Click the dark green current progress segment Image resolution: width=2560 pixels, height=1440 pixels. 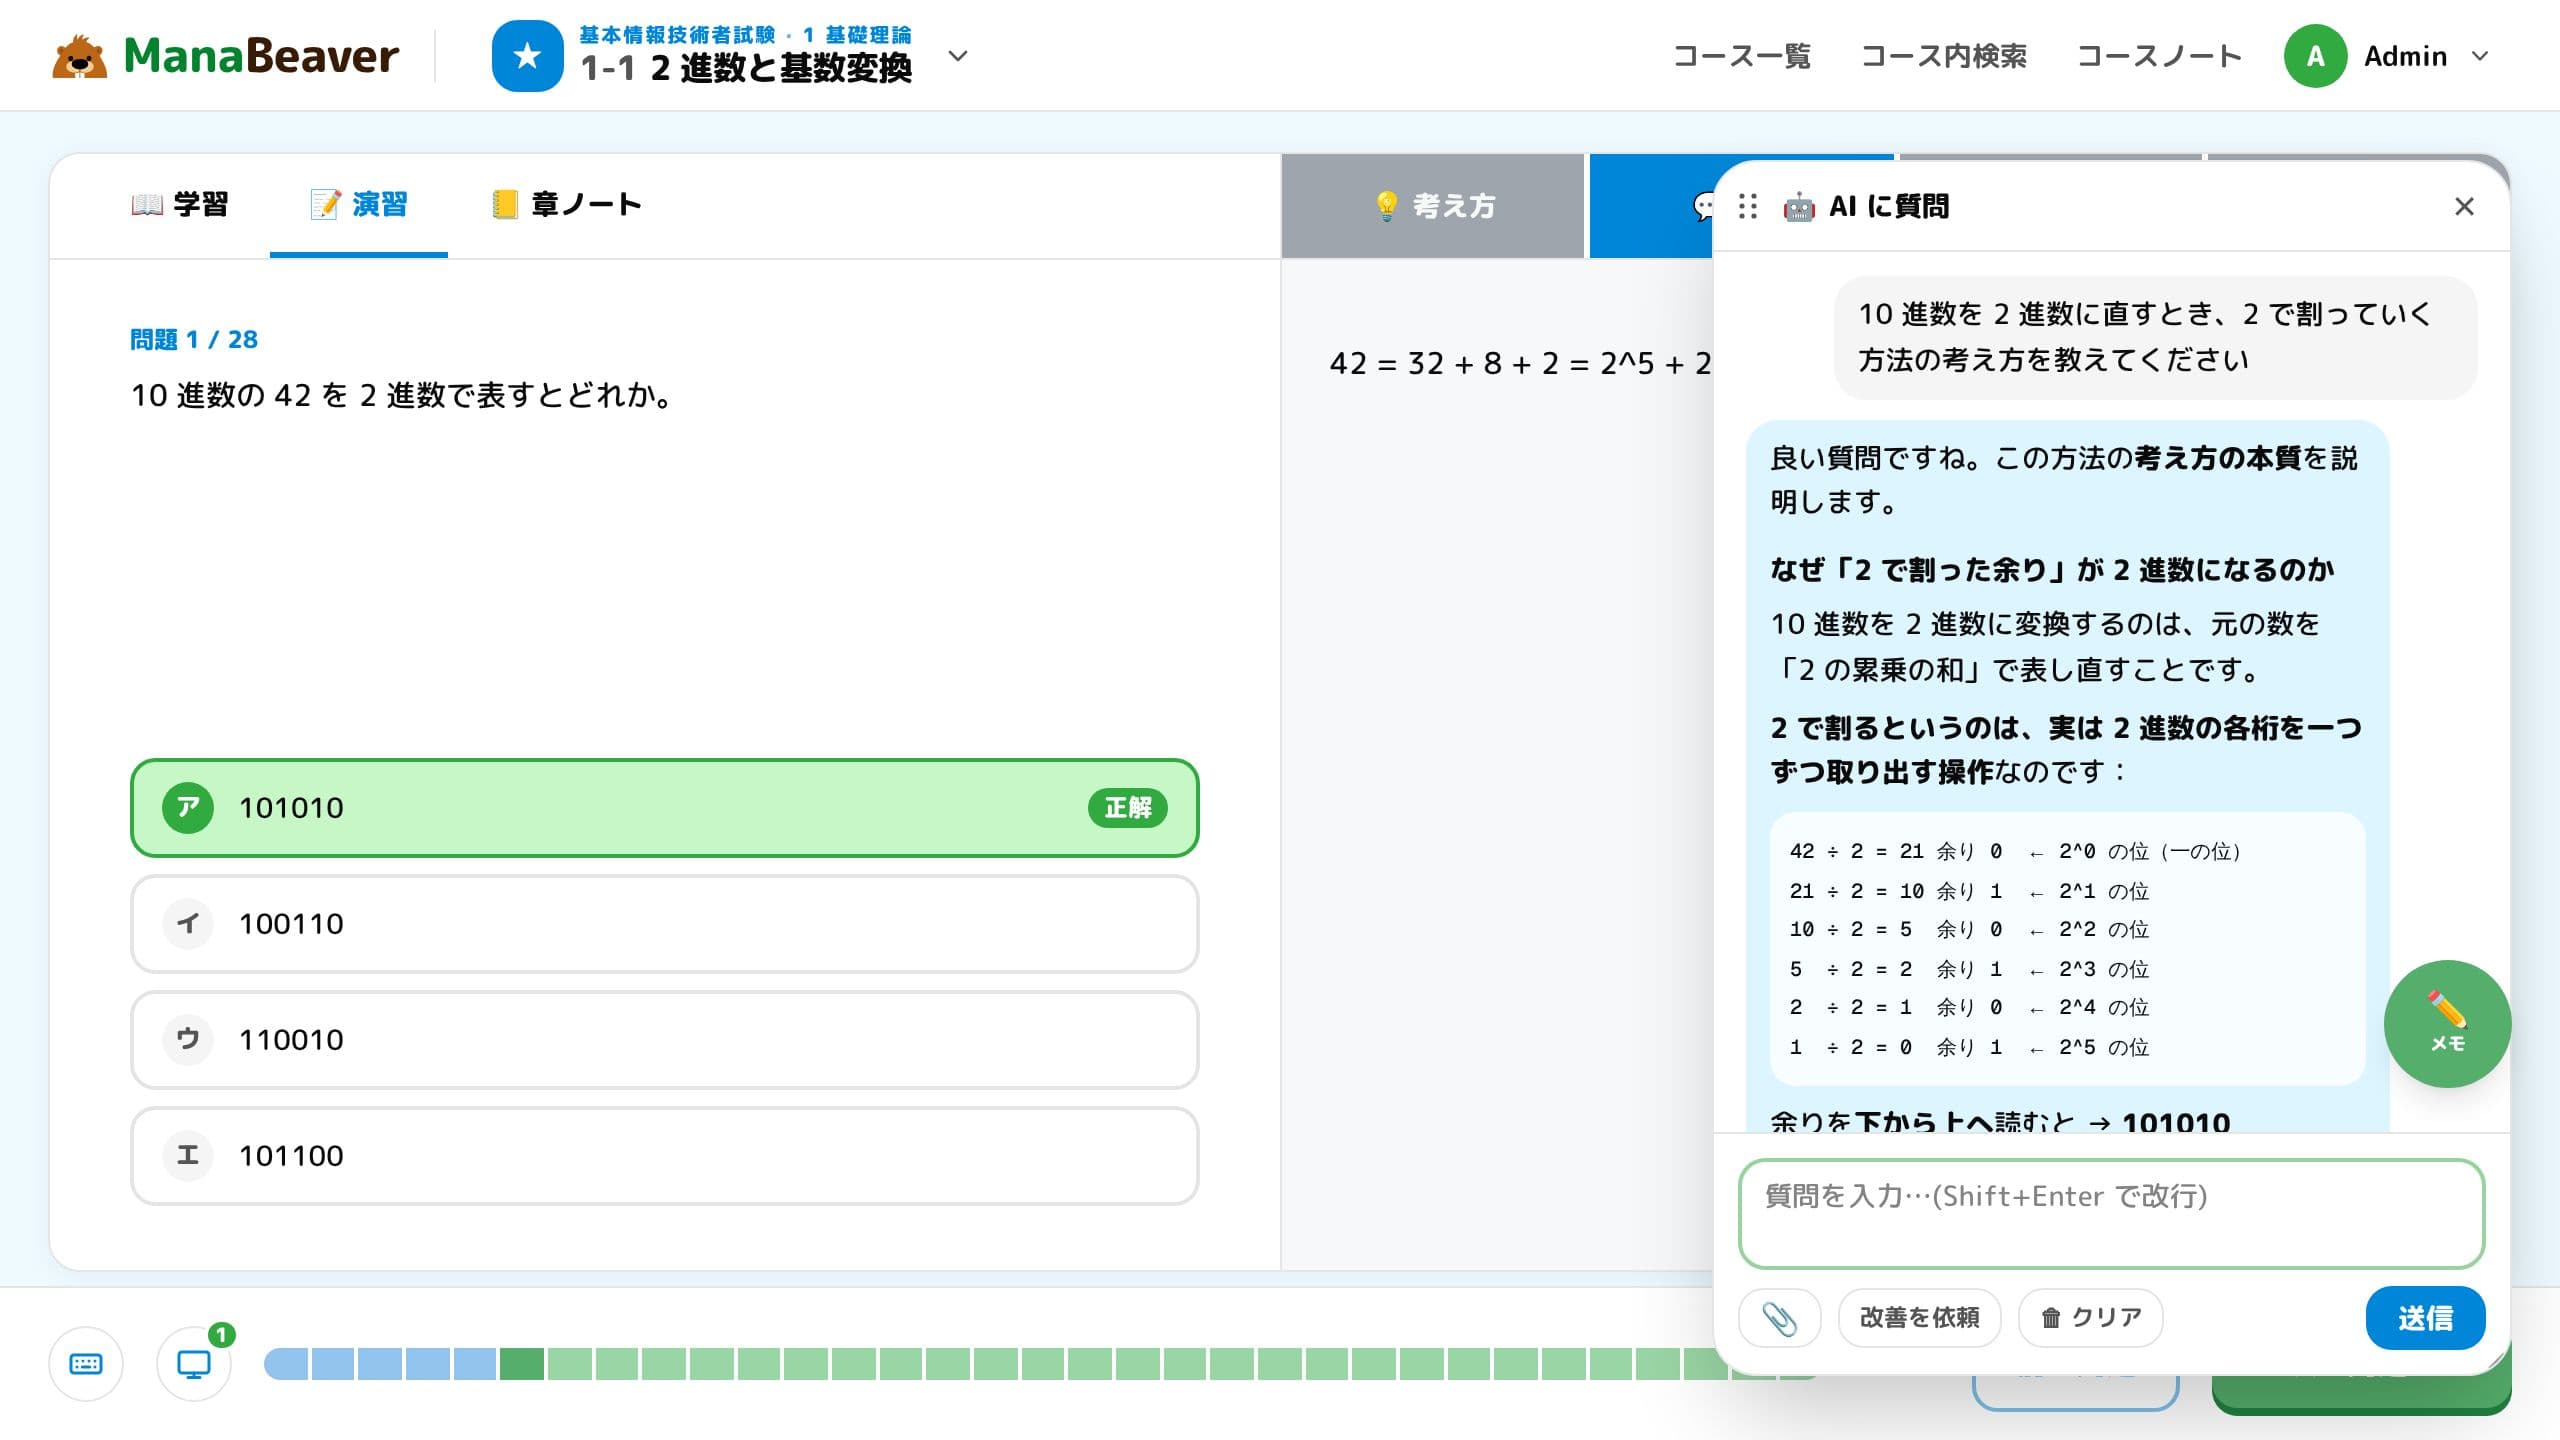[522, 1364]
